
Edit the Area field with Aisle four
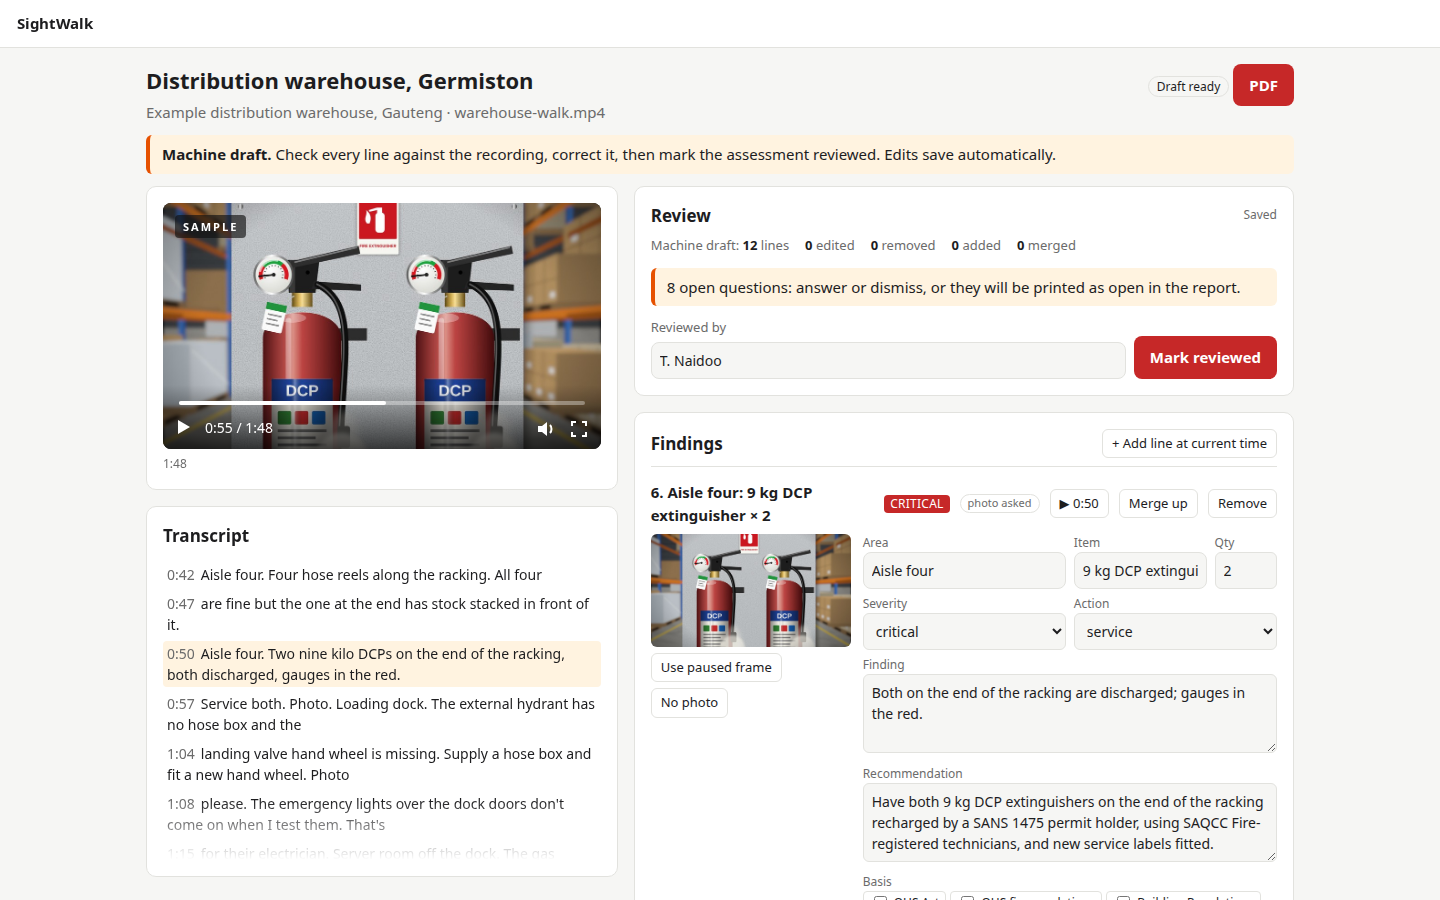point(964,571)
